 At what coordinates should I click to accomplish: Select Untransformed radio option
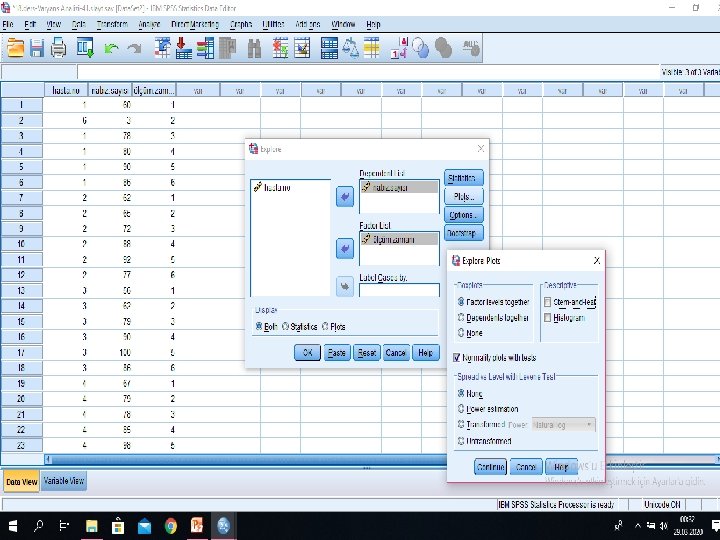(461, 440)
